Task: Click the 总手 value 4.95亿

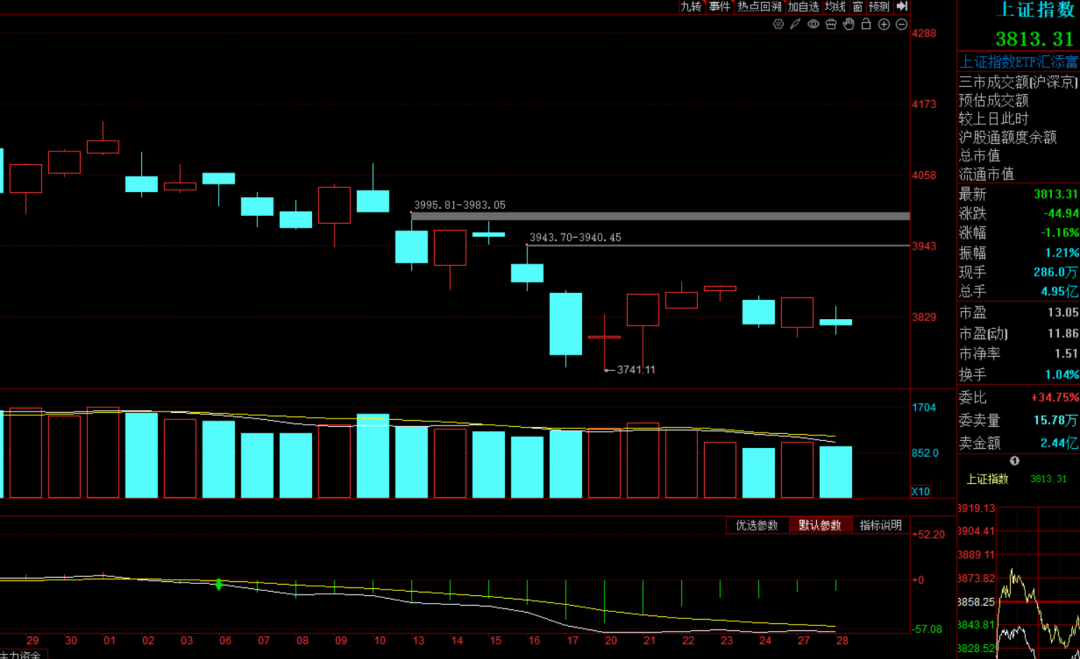Action: (x=1059, y=291)
